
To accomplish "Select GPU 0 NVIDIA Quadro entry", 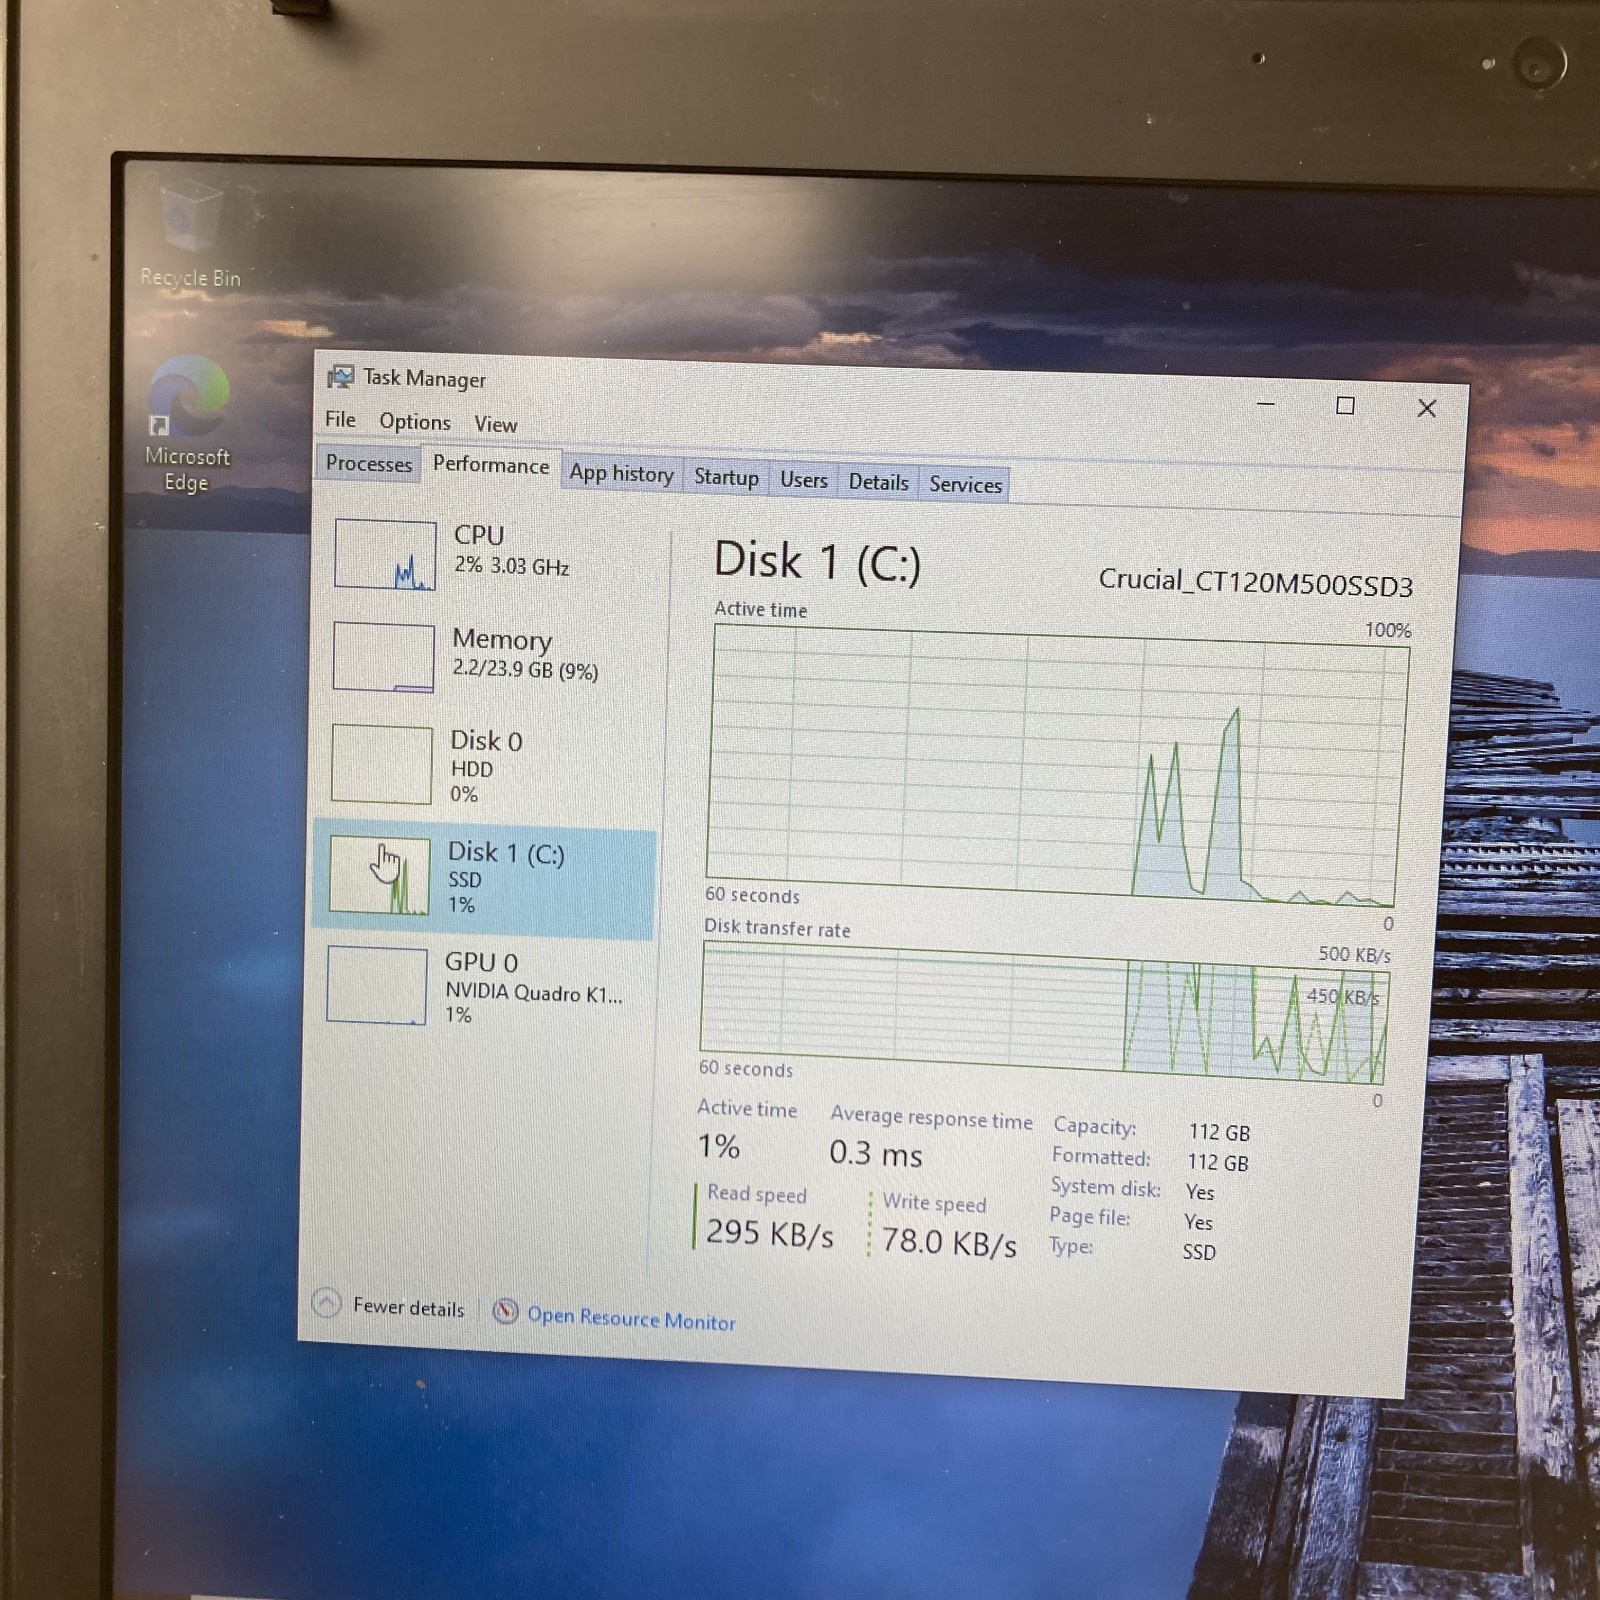I will pos(482,987).
